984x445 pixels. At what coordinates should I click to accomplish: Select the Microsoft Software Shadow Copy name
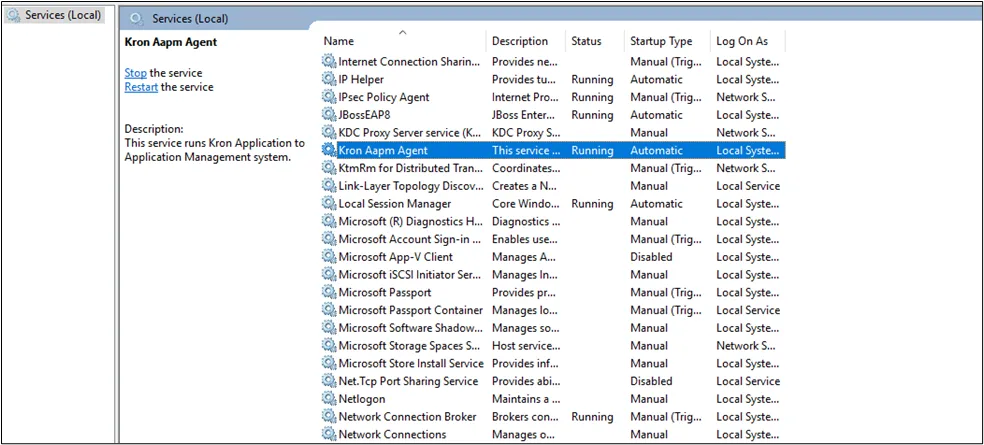[x=411, y=328]
